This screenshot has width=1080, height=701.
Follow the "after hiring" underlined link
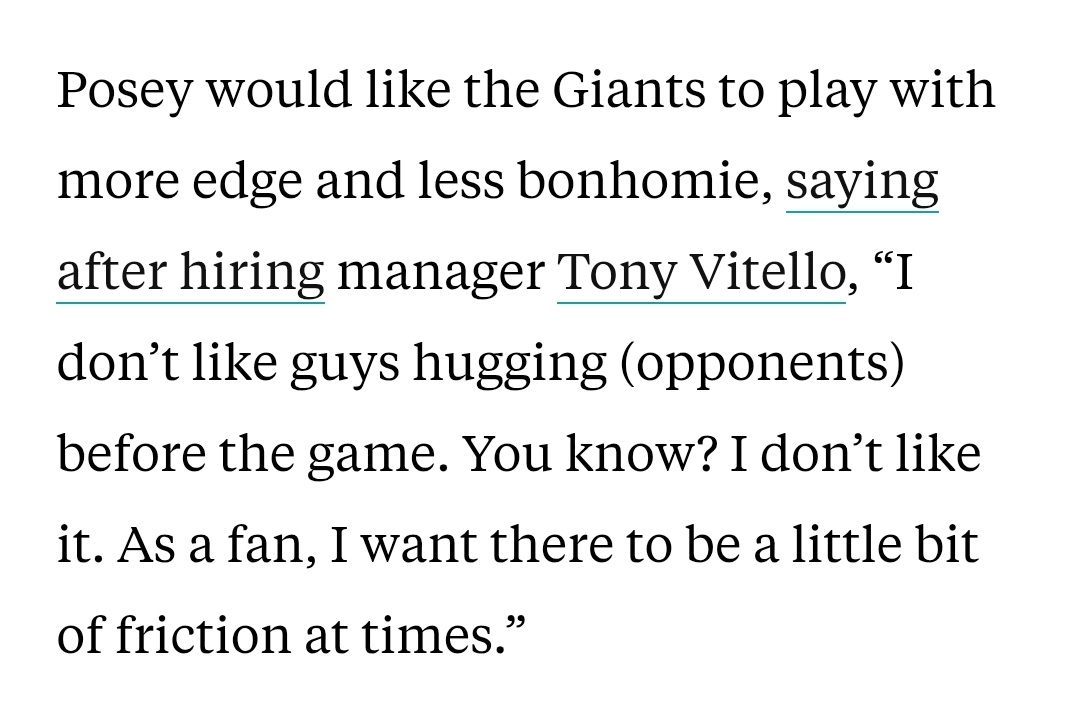[191, 273]
